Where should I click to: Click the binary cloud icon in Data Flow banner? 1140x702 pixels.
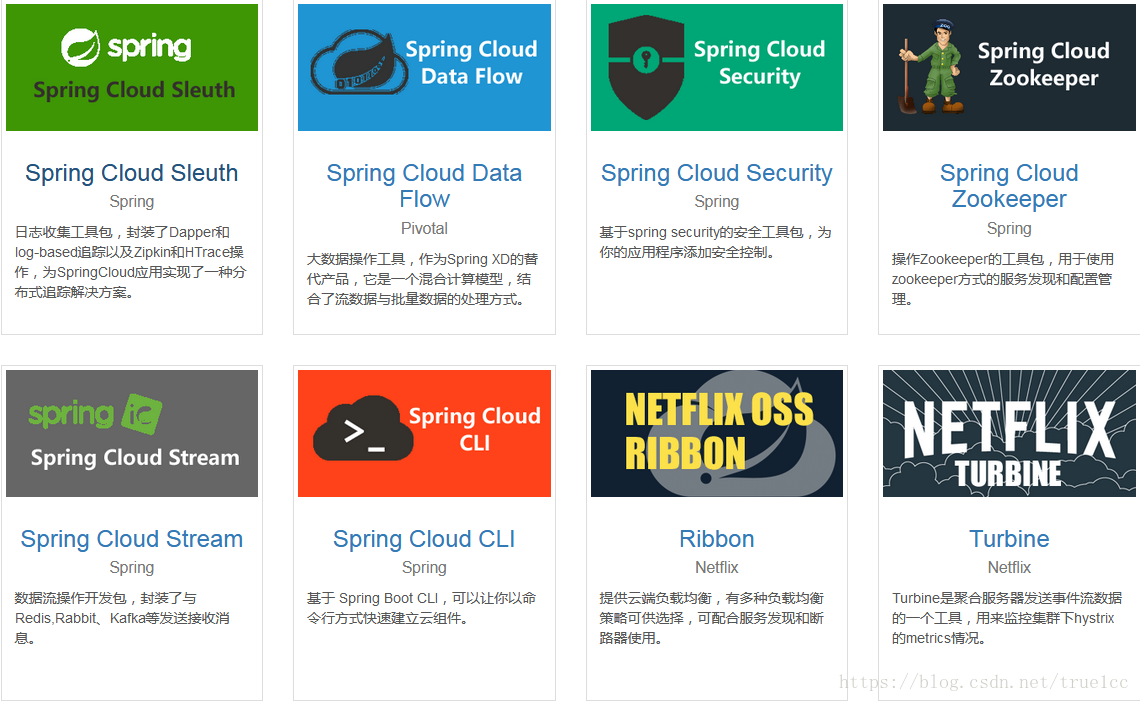[359, 63]
